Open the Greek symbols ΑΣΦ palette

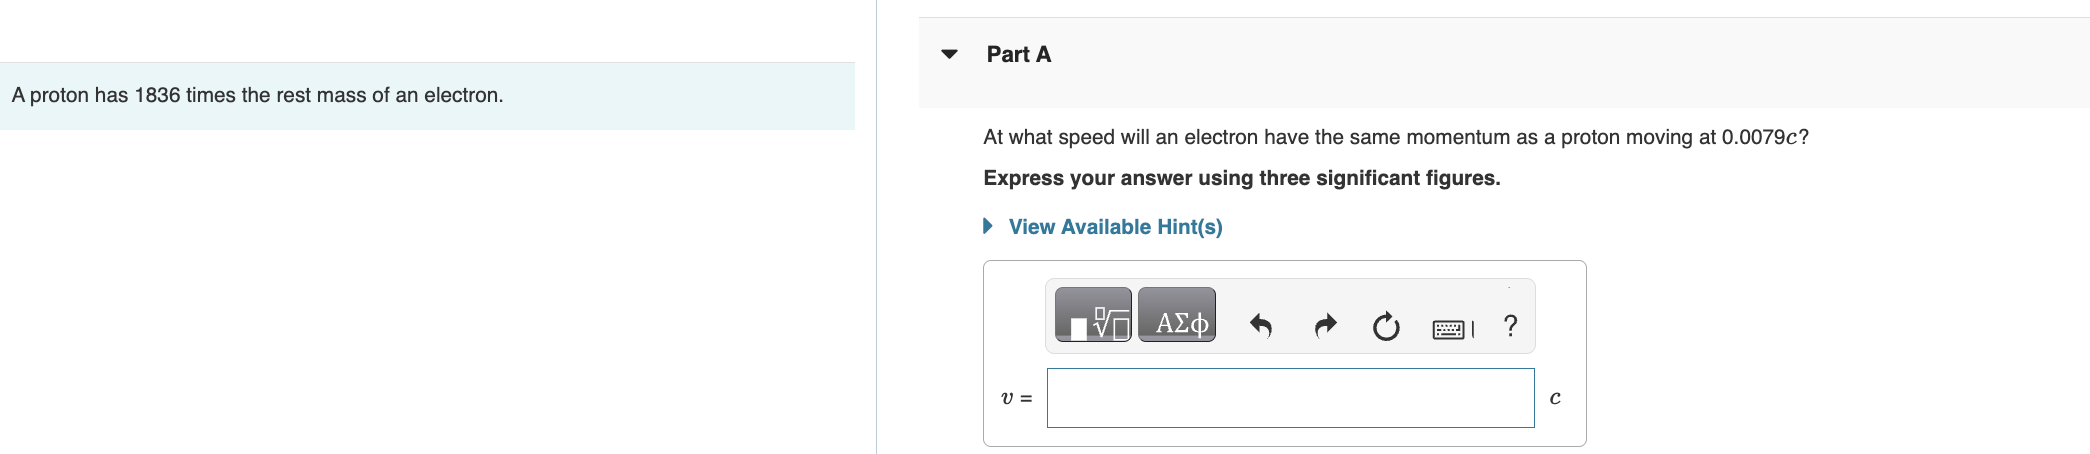pyautogui.click(x=1177, y=315)
